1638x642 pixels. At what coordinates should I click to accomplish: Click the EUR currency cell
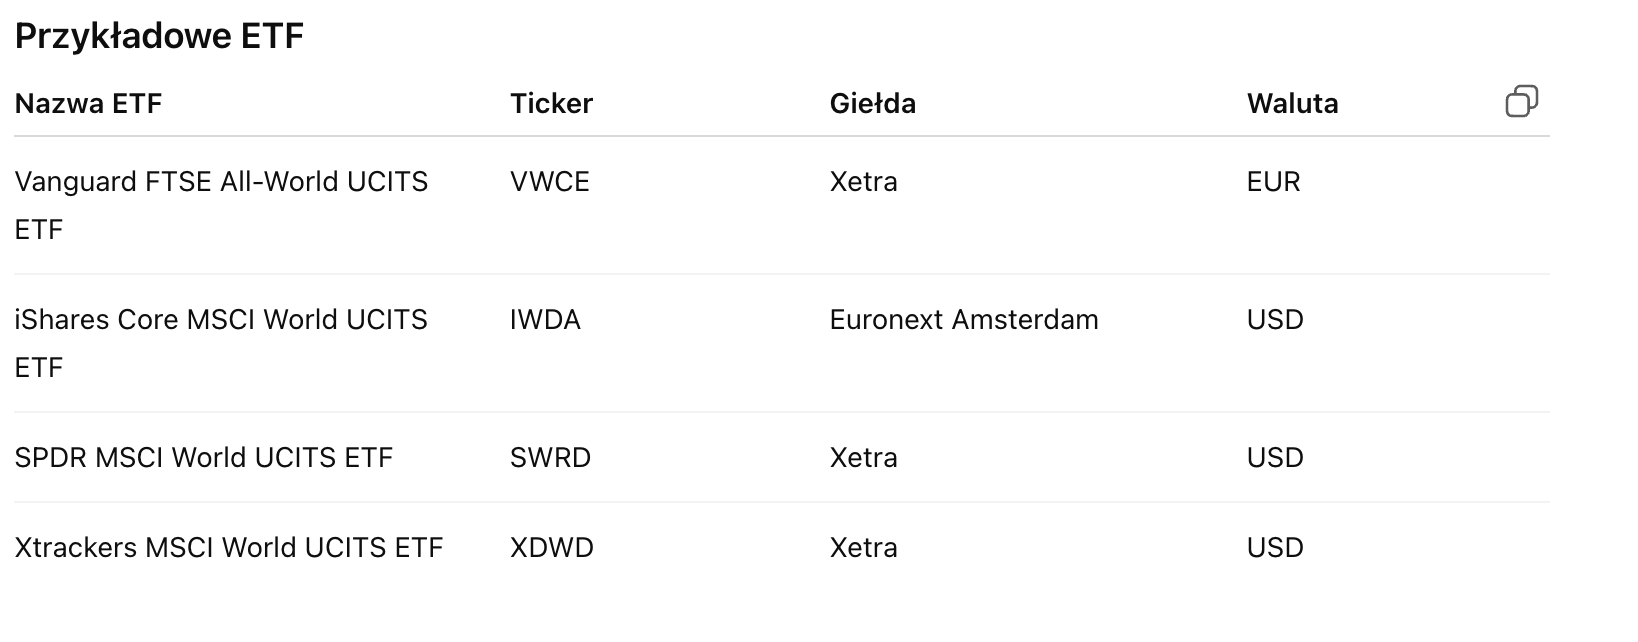1273,182
